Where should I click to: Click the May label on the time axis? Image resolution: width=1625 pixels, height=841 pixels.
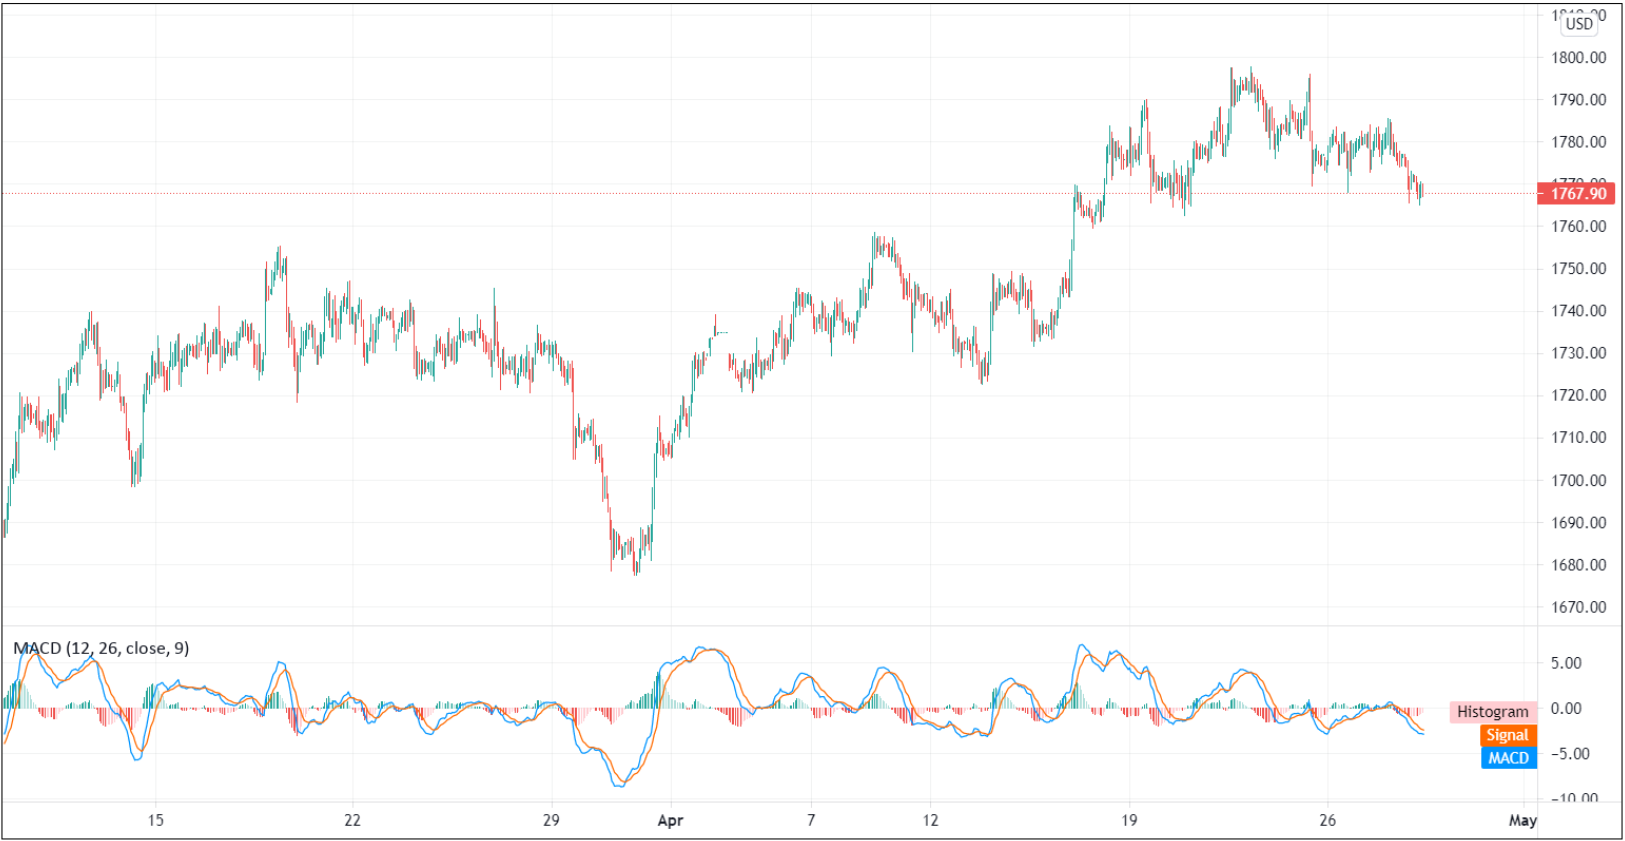point(1522,820)
